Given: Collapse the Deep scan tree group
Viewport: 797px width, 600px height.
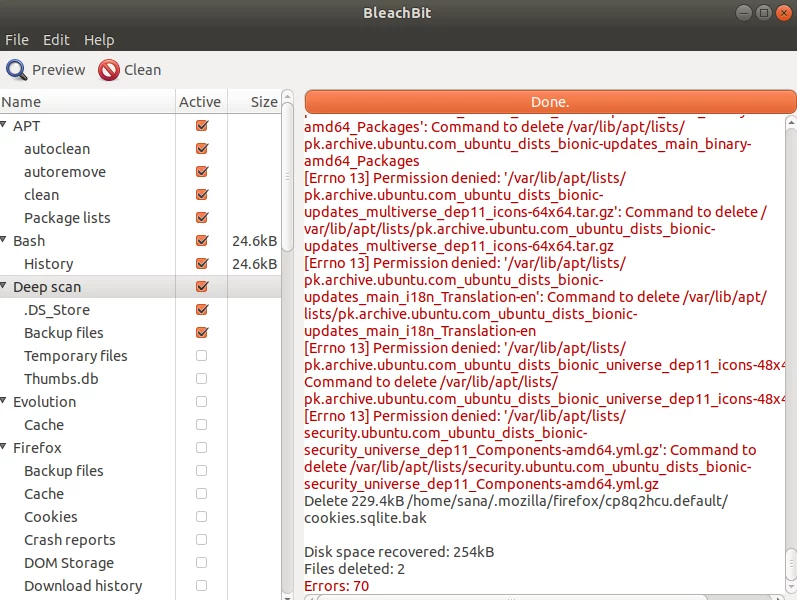Looking at the screenshot, I should [x=4, y=286].
